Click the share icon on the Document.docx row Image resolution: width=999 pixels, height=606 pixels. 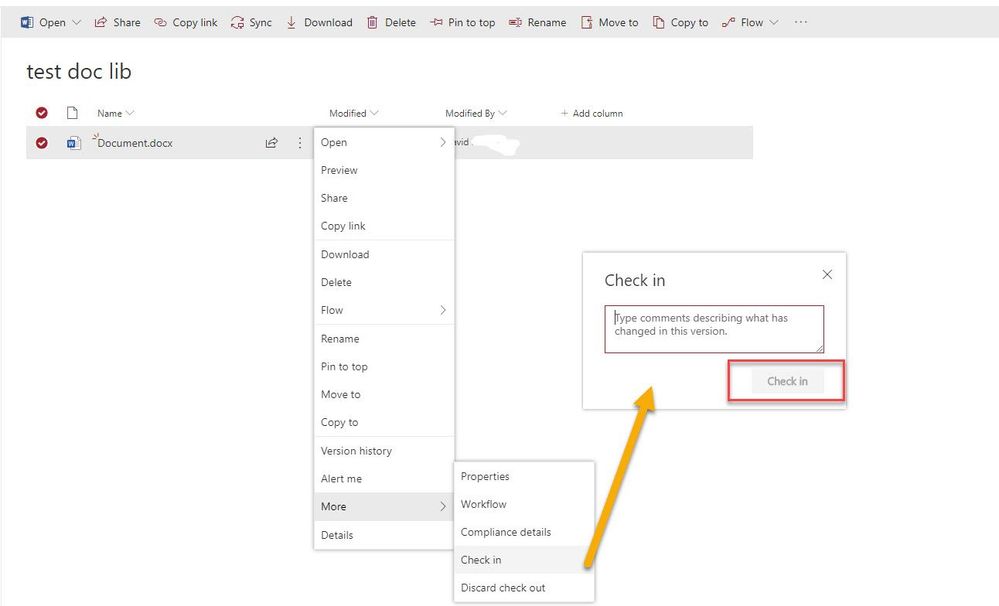tap(271, 142)
